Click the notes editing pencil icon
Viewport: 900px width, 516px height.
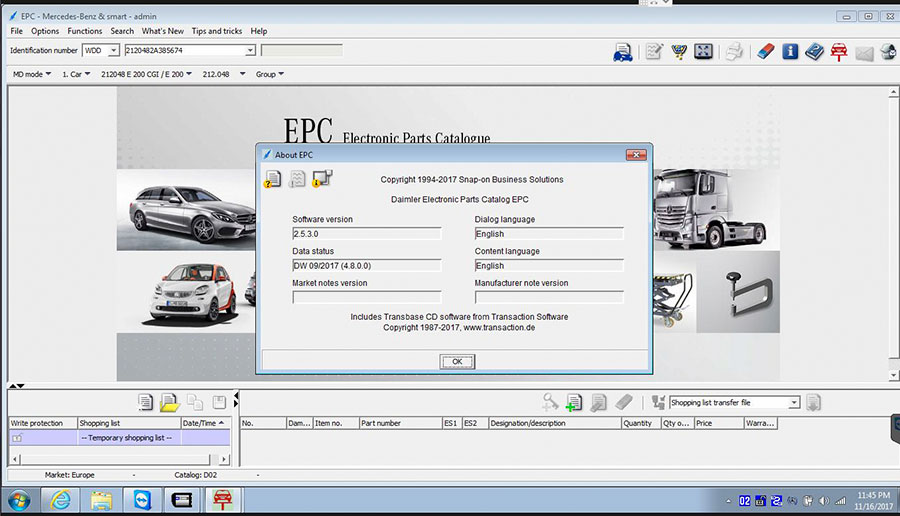(x=654, y=52)
